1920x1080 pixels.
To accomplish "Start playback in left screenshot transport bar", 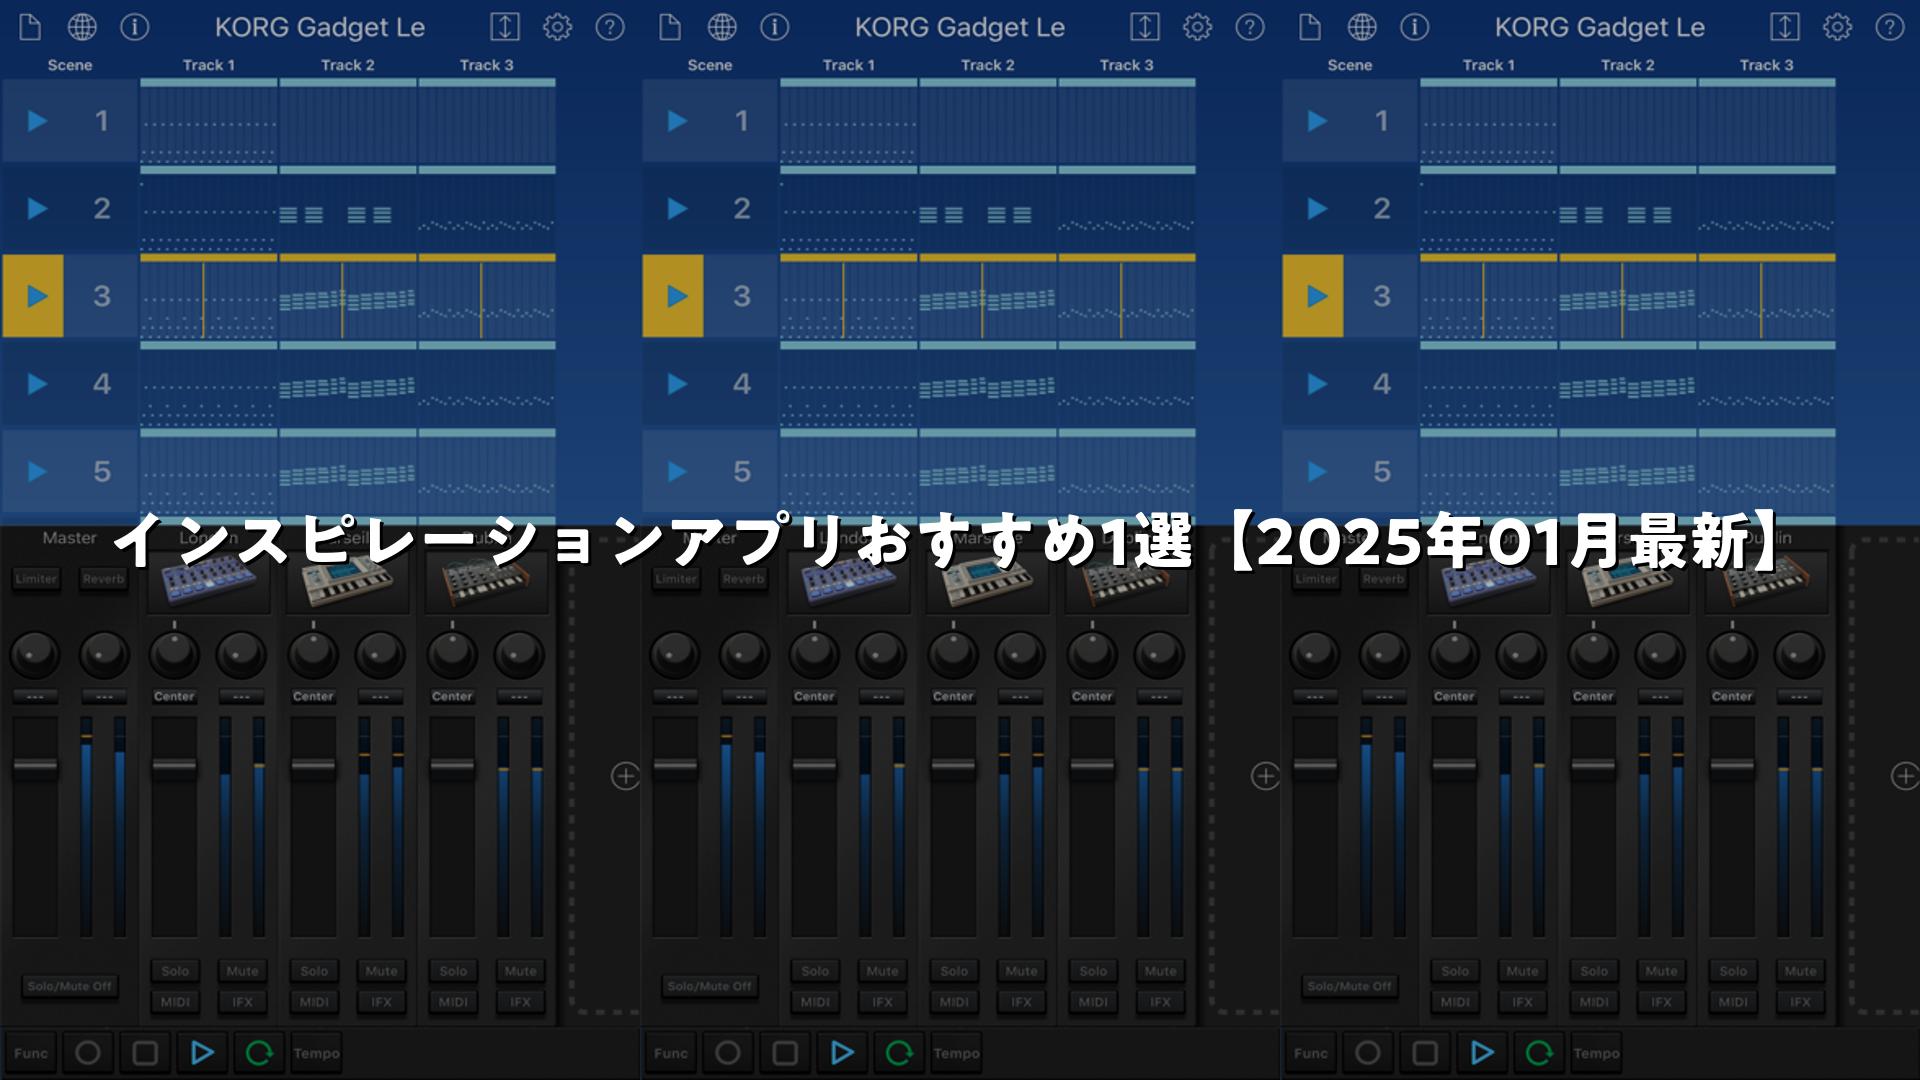I will click(202, 1053).
